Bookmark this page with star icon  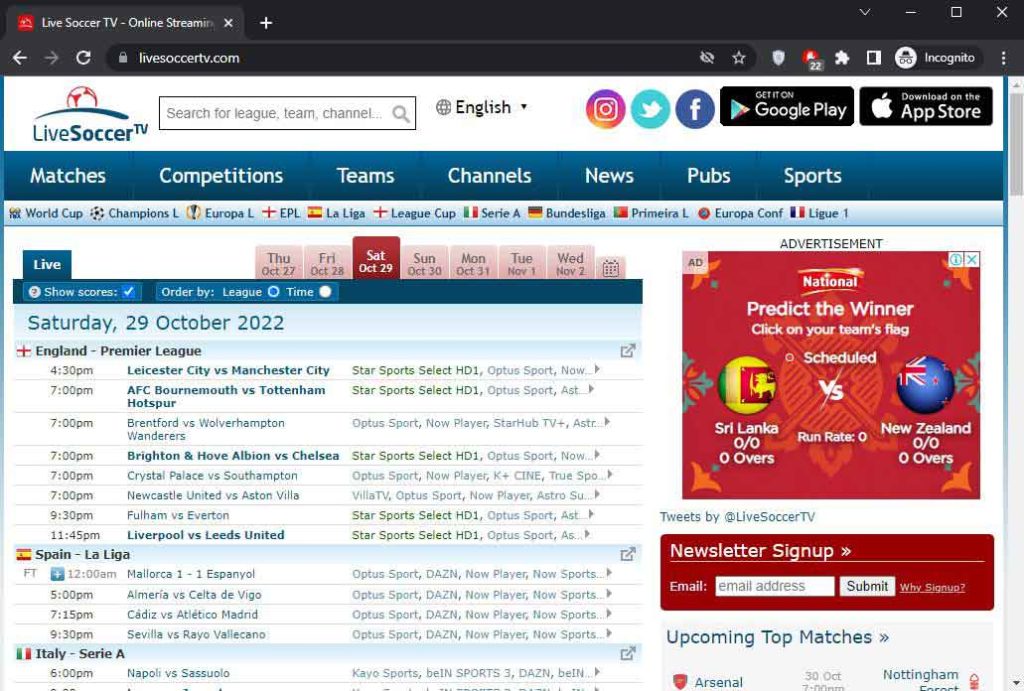pos(739,58)
